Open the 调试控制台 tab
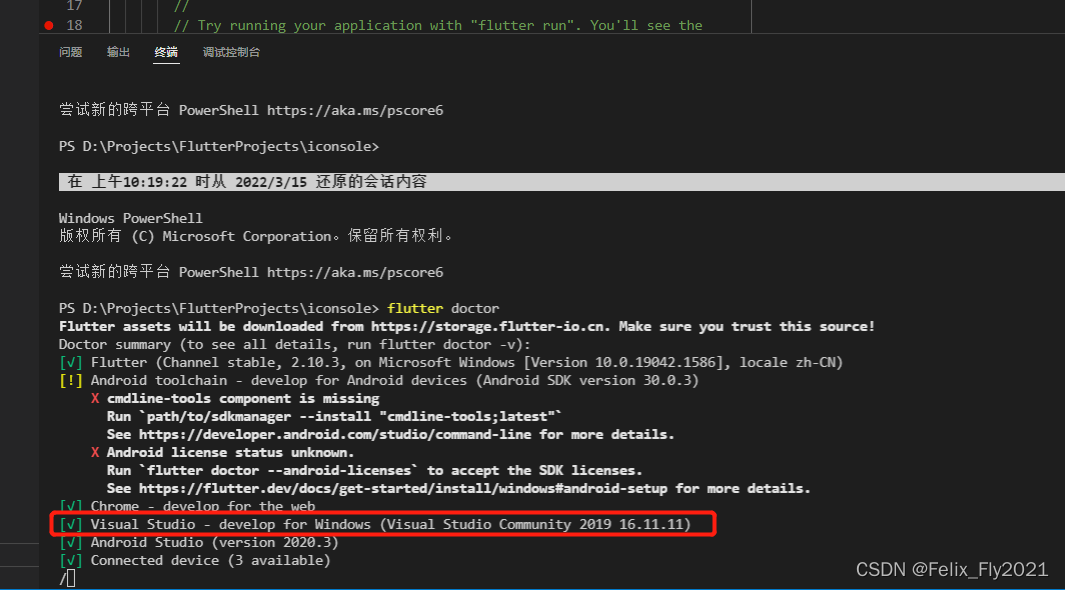 pyautogui.click(x=231, y=52)
